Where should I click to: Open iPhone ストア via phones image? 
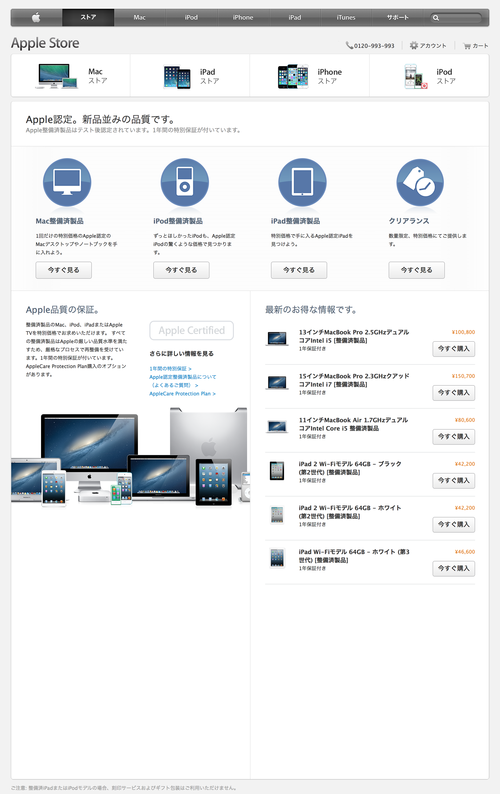click(293, 76)
